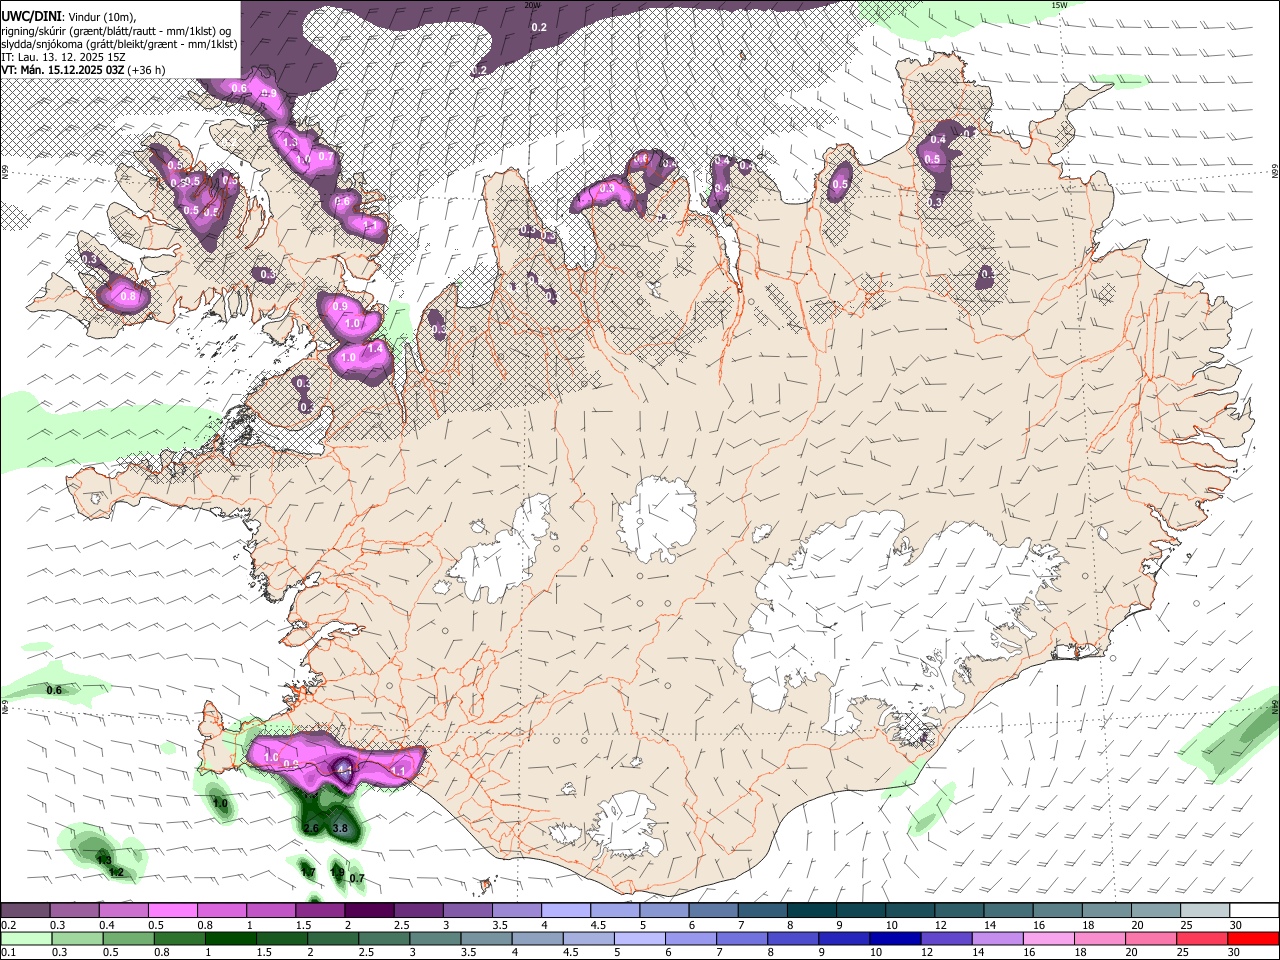Pick upper legend bright pink swatch at 0.5
This screenshot has height=960, width=1280.
pos(172,911)
